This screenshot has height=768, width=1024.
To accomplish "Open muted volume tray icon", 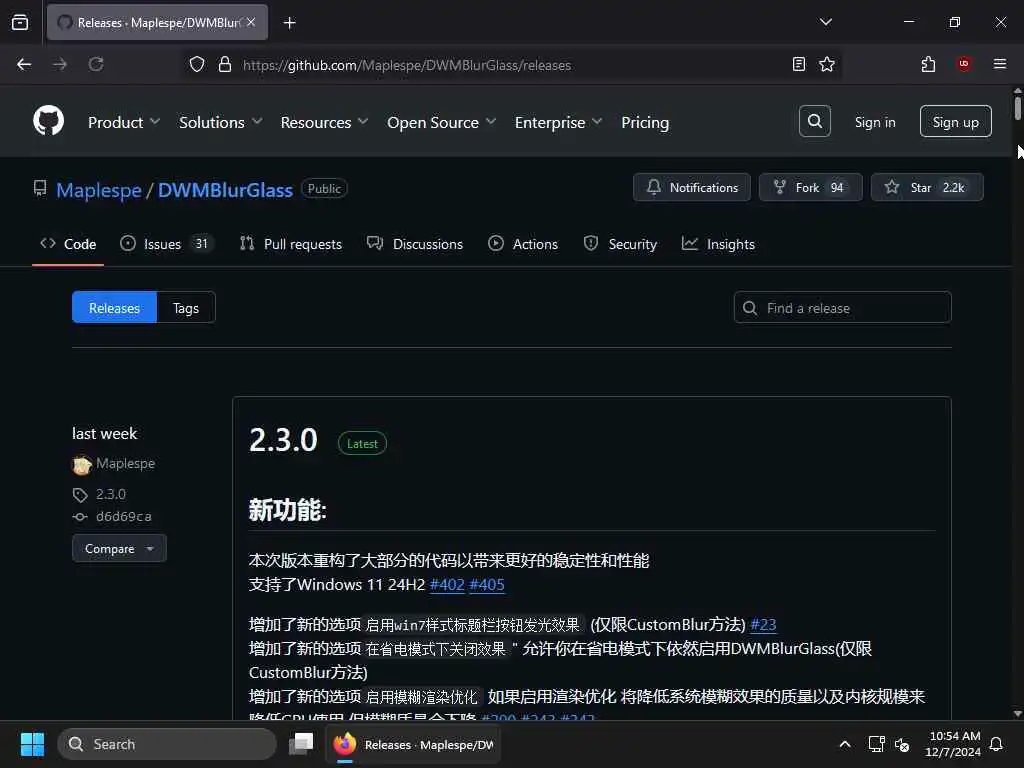I will [x=902, y=744].
